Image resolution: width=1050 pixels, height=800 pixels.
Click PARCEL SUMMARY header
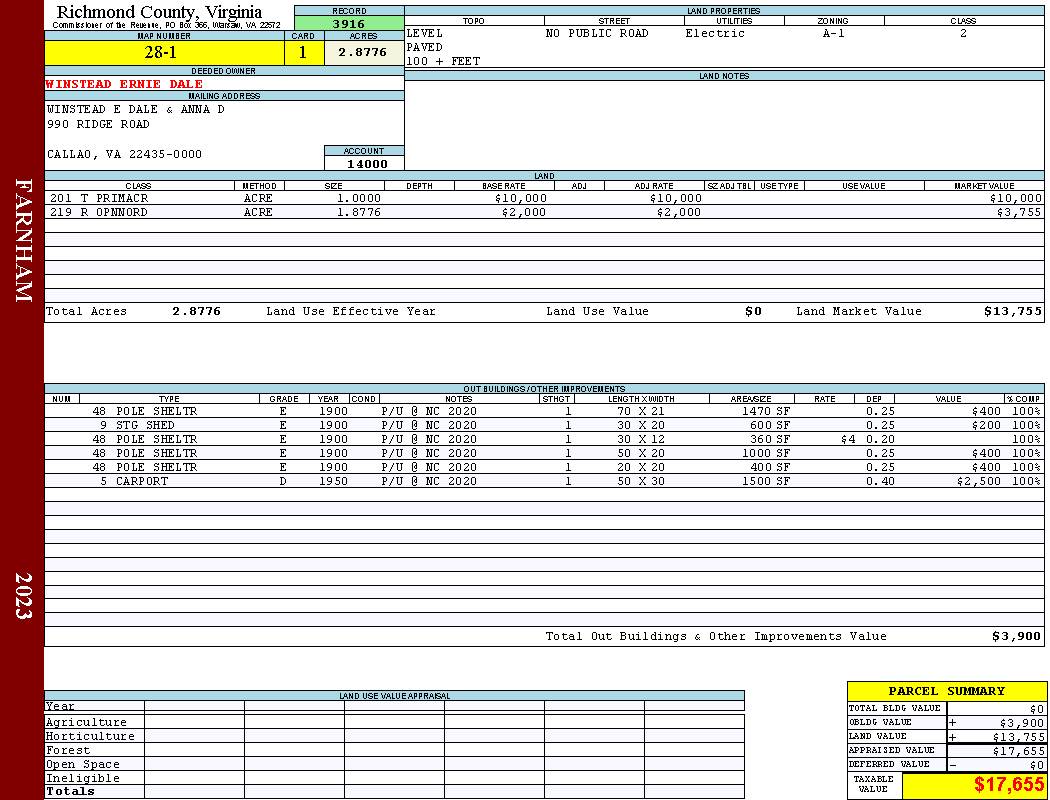pos(947,692)
